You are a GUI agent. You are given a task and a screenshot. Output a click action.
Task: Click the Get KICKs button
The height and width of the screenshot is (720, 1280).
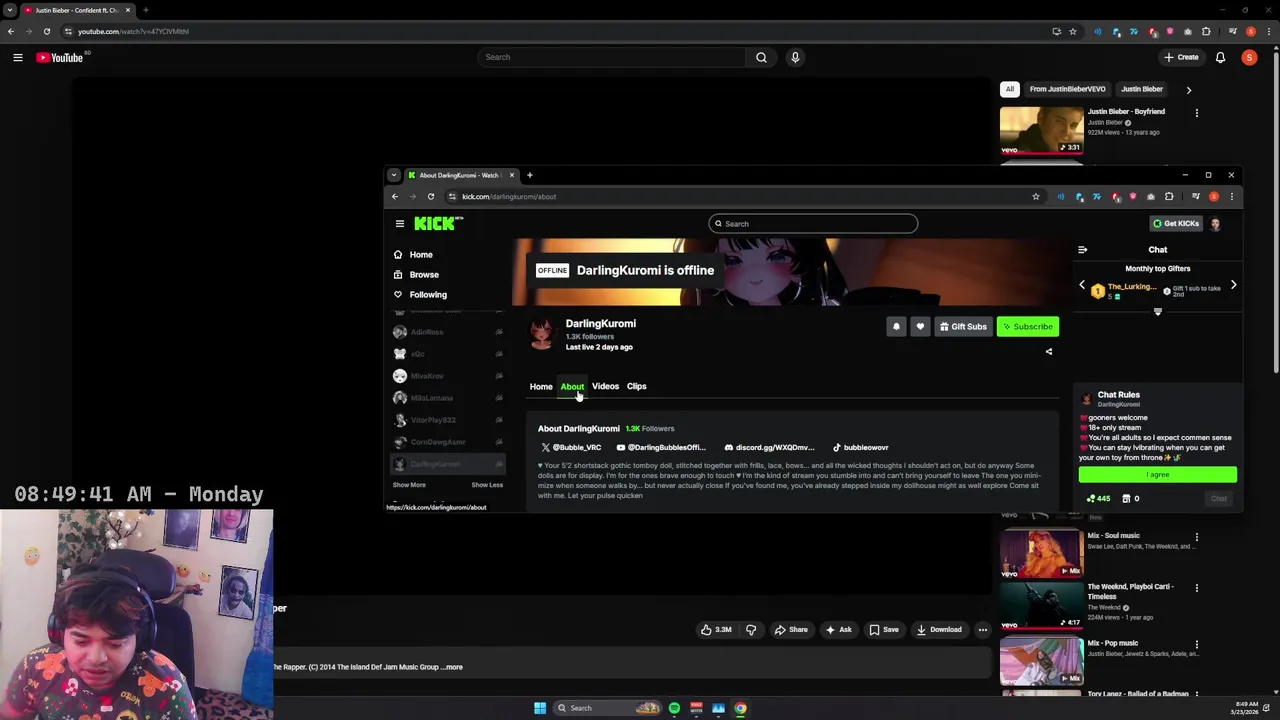click(x=1175, y=224)
